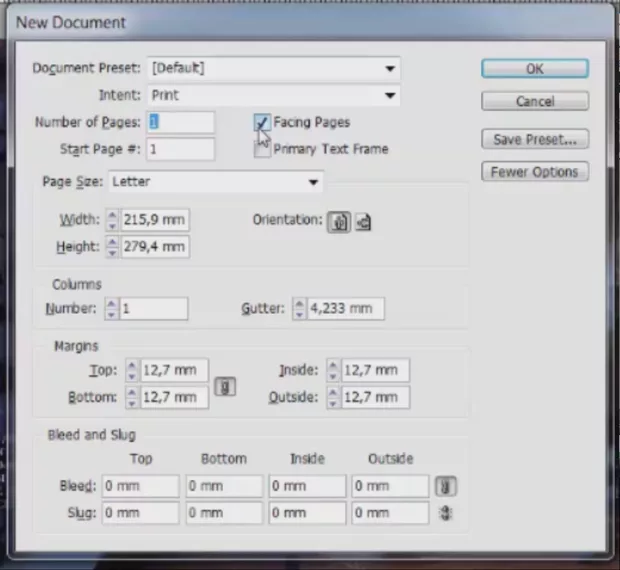Select portrait orientation icon
This screenshot has width=620, height=570.
coord(340,221)
